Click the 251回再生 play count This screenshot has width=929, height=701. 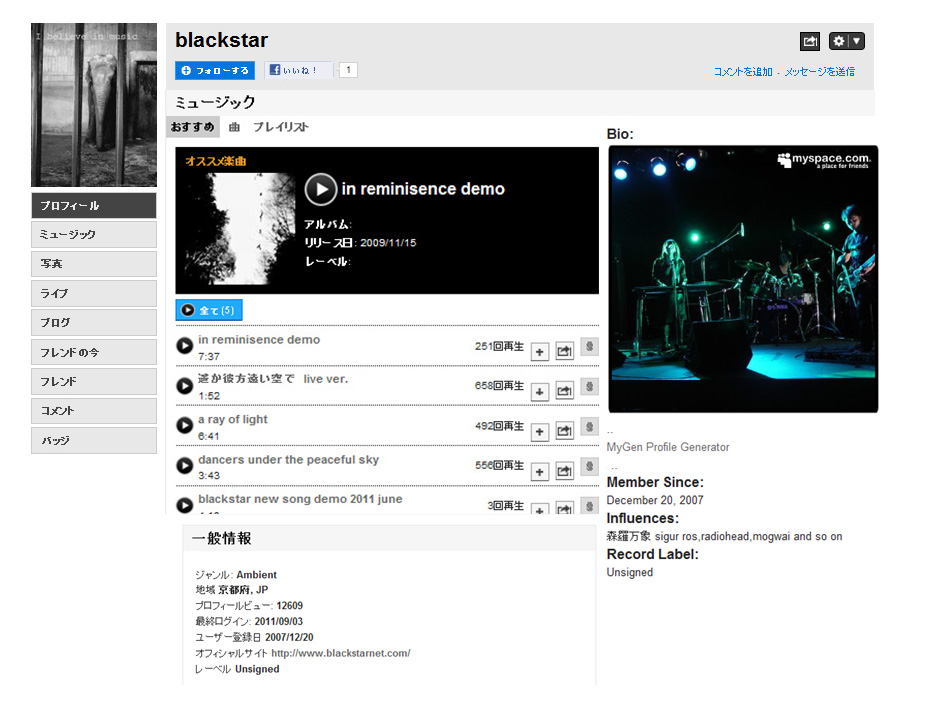click(x=499, y=347)
